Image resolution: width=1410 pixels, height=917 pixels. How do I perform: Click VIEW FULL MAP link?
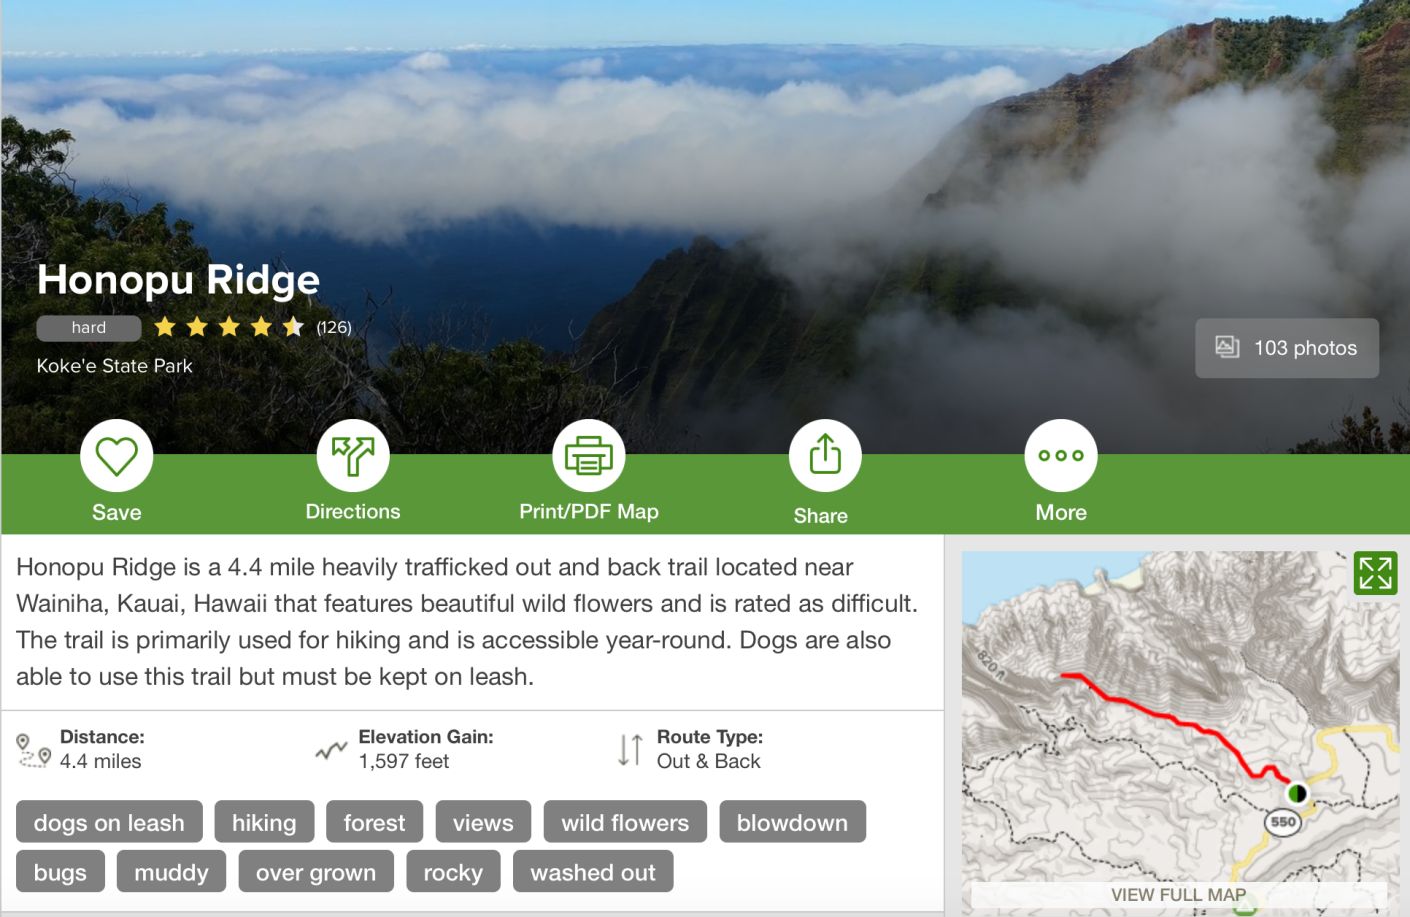point(1178,895)
